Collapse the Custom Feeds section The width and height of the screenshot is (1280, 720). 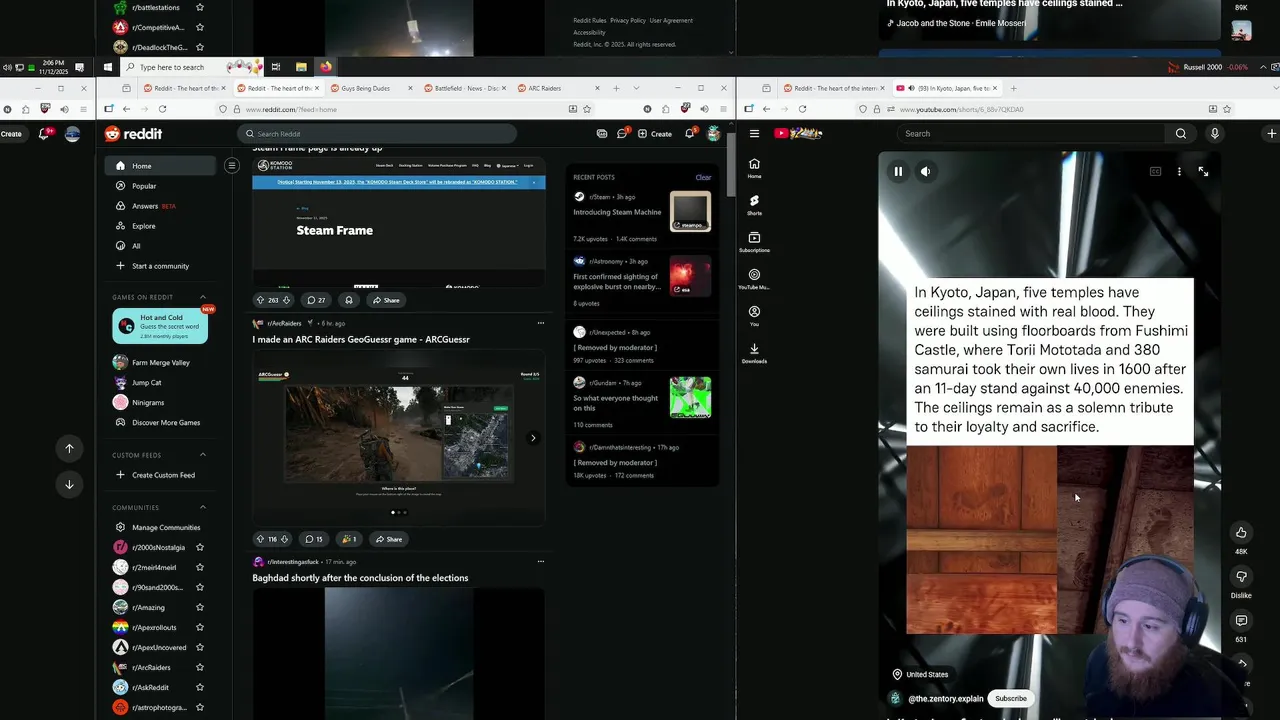tap(203, 455)
